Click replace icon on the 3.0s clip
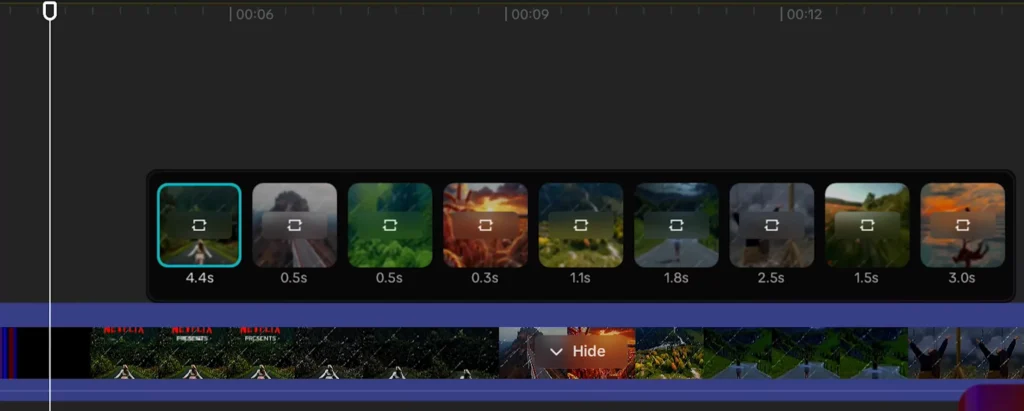 point(962,225)
